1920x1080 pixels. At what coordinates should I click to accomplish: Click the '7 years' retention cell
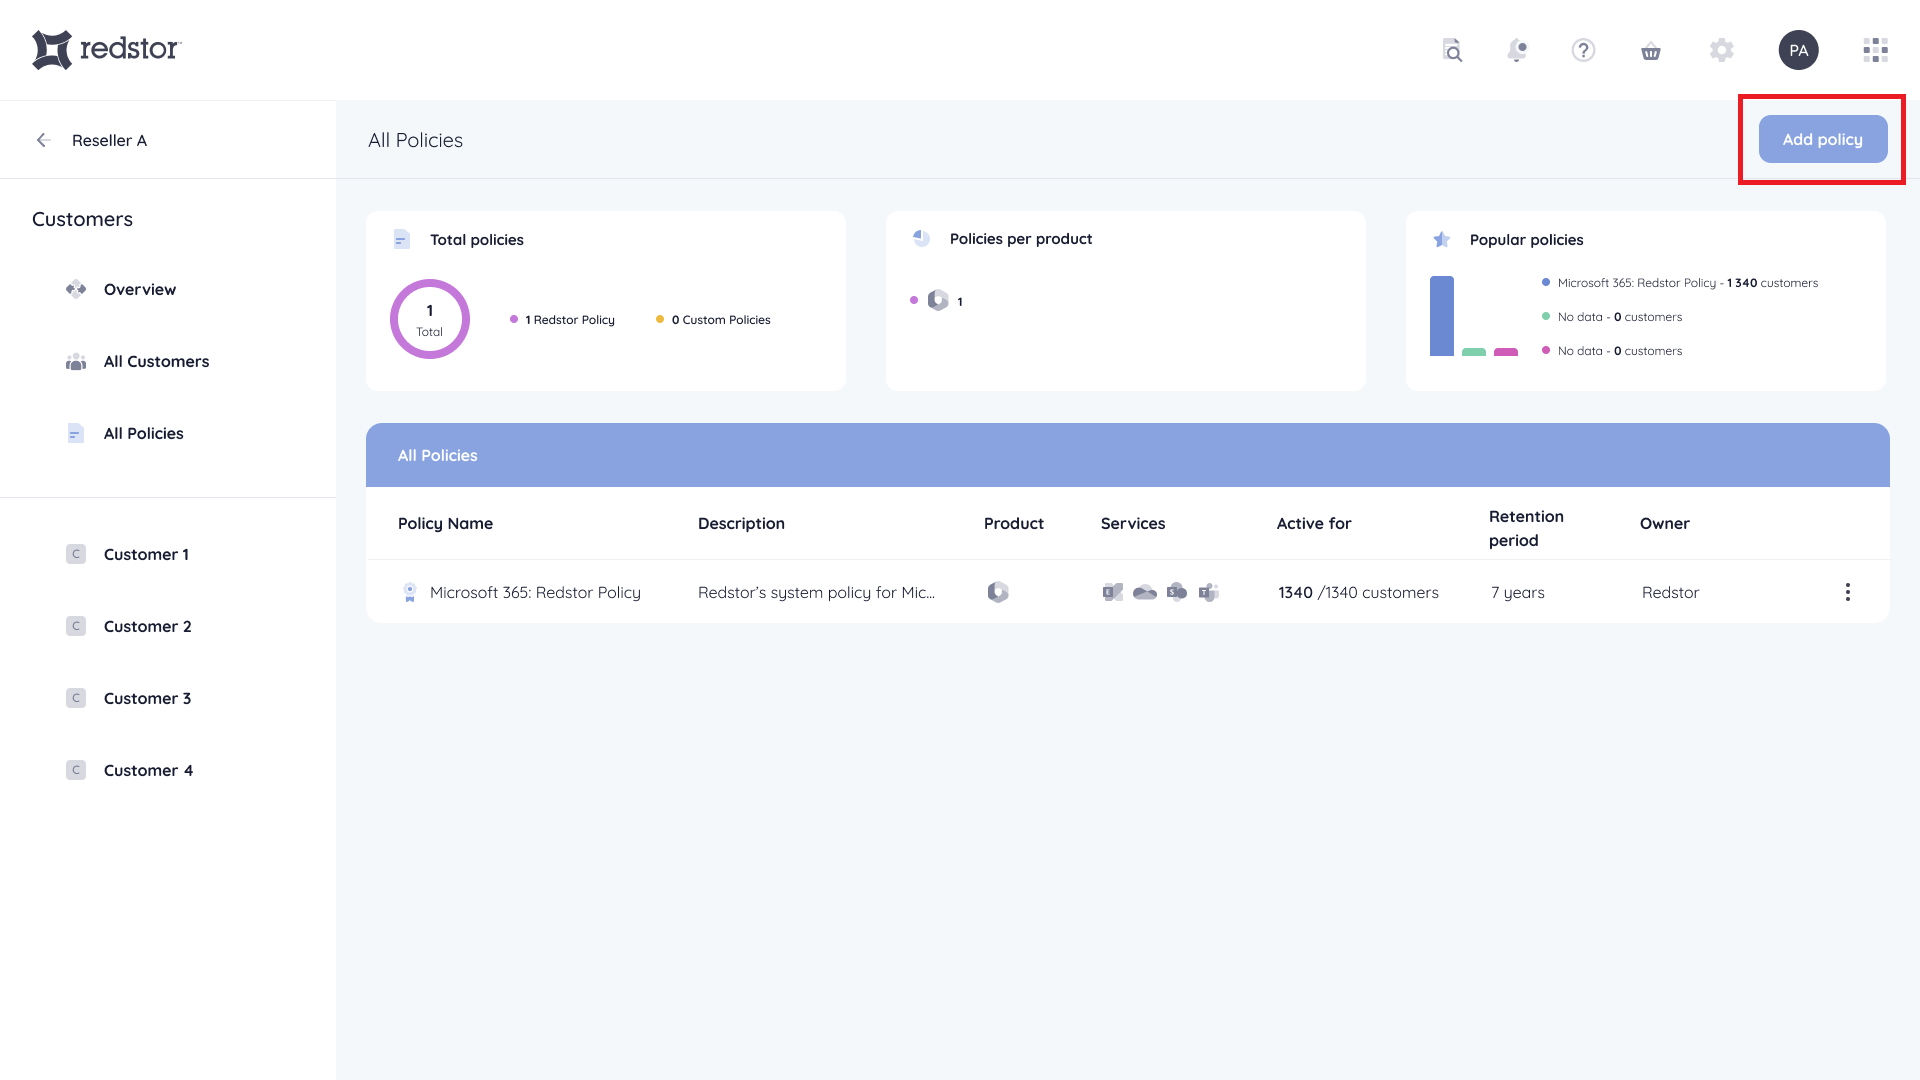click(1517, 592)
